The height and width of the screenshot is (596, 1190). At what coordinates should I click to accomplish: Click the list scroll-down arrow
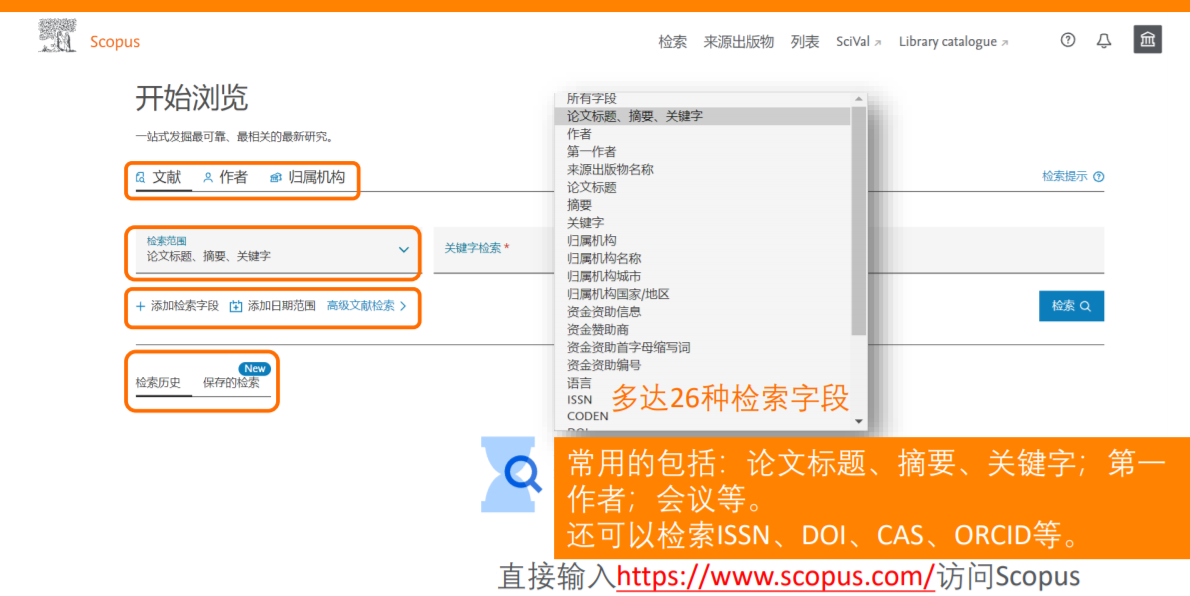pos(859,421)
